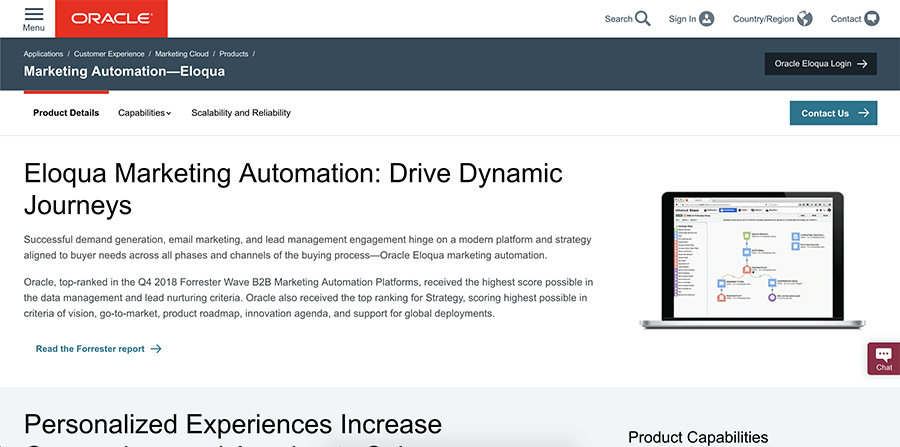The image size is (900, 447).
Task: Go to Applications breadcrumb
Action: coord(43,54)
